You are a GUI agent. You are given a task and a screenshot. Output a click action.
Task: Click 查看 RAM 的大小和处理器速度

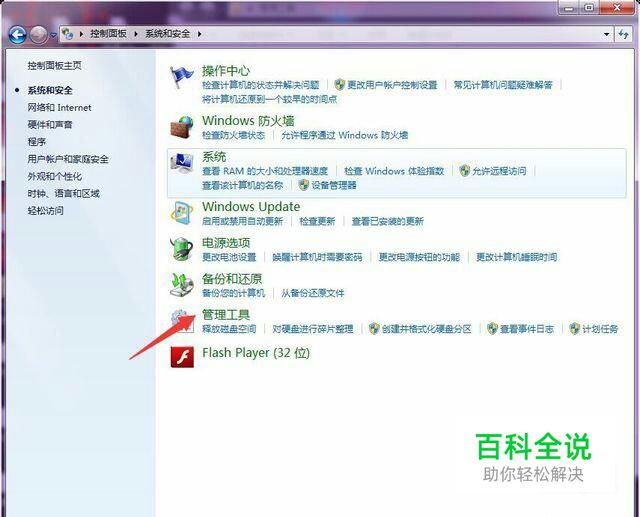(265, 171)
